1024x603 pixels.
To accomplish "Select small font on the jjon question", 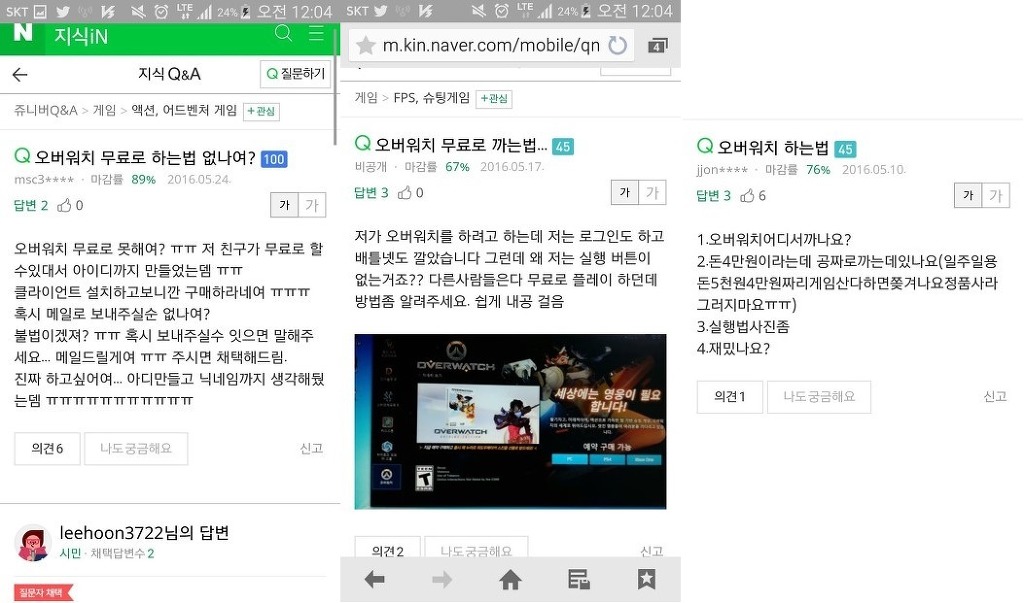I will (968, 195).
